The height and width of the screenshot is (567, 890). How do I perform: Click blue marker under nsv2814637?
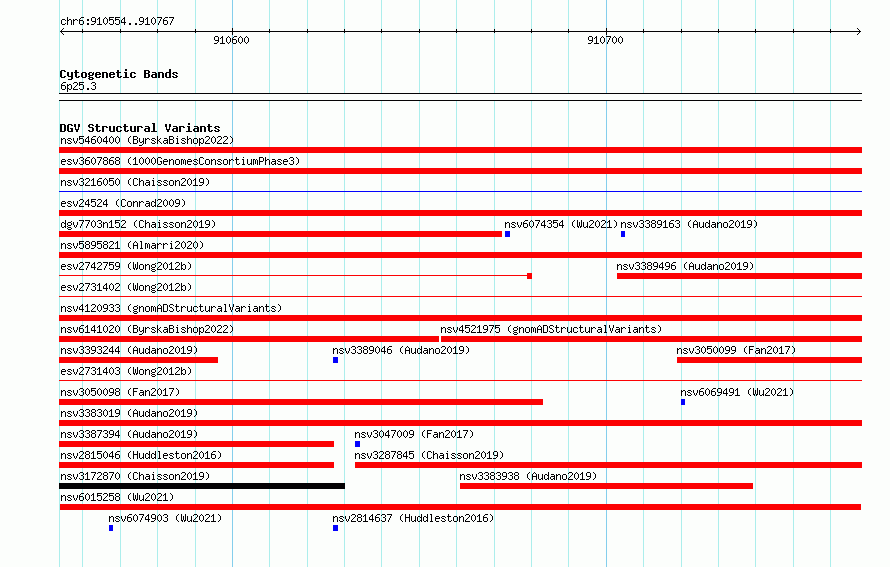click(x=335, y=528)
